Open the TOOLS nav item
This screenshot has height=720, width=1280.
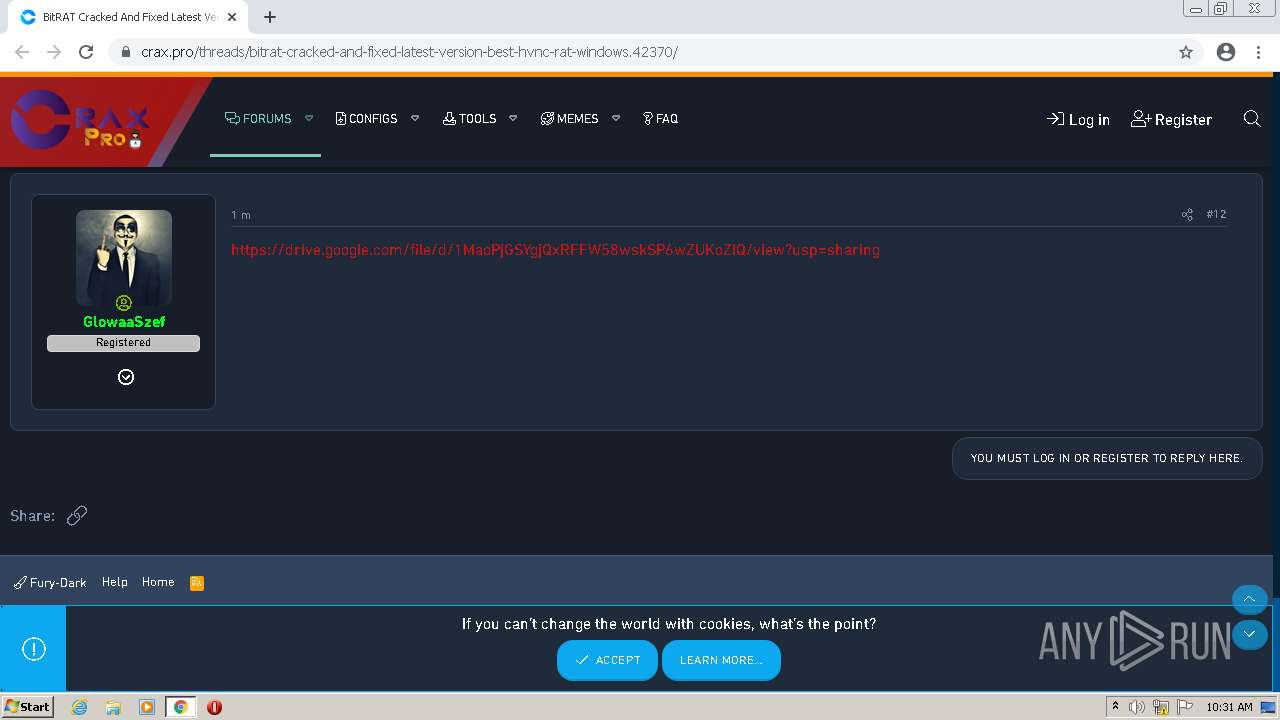pyautogui.click(x=469, y=118)
